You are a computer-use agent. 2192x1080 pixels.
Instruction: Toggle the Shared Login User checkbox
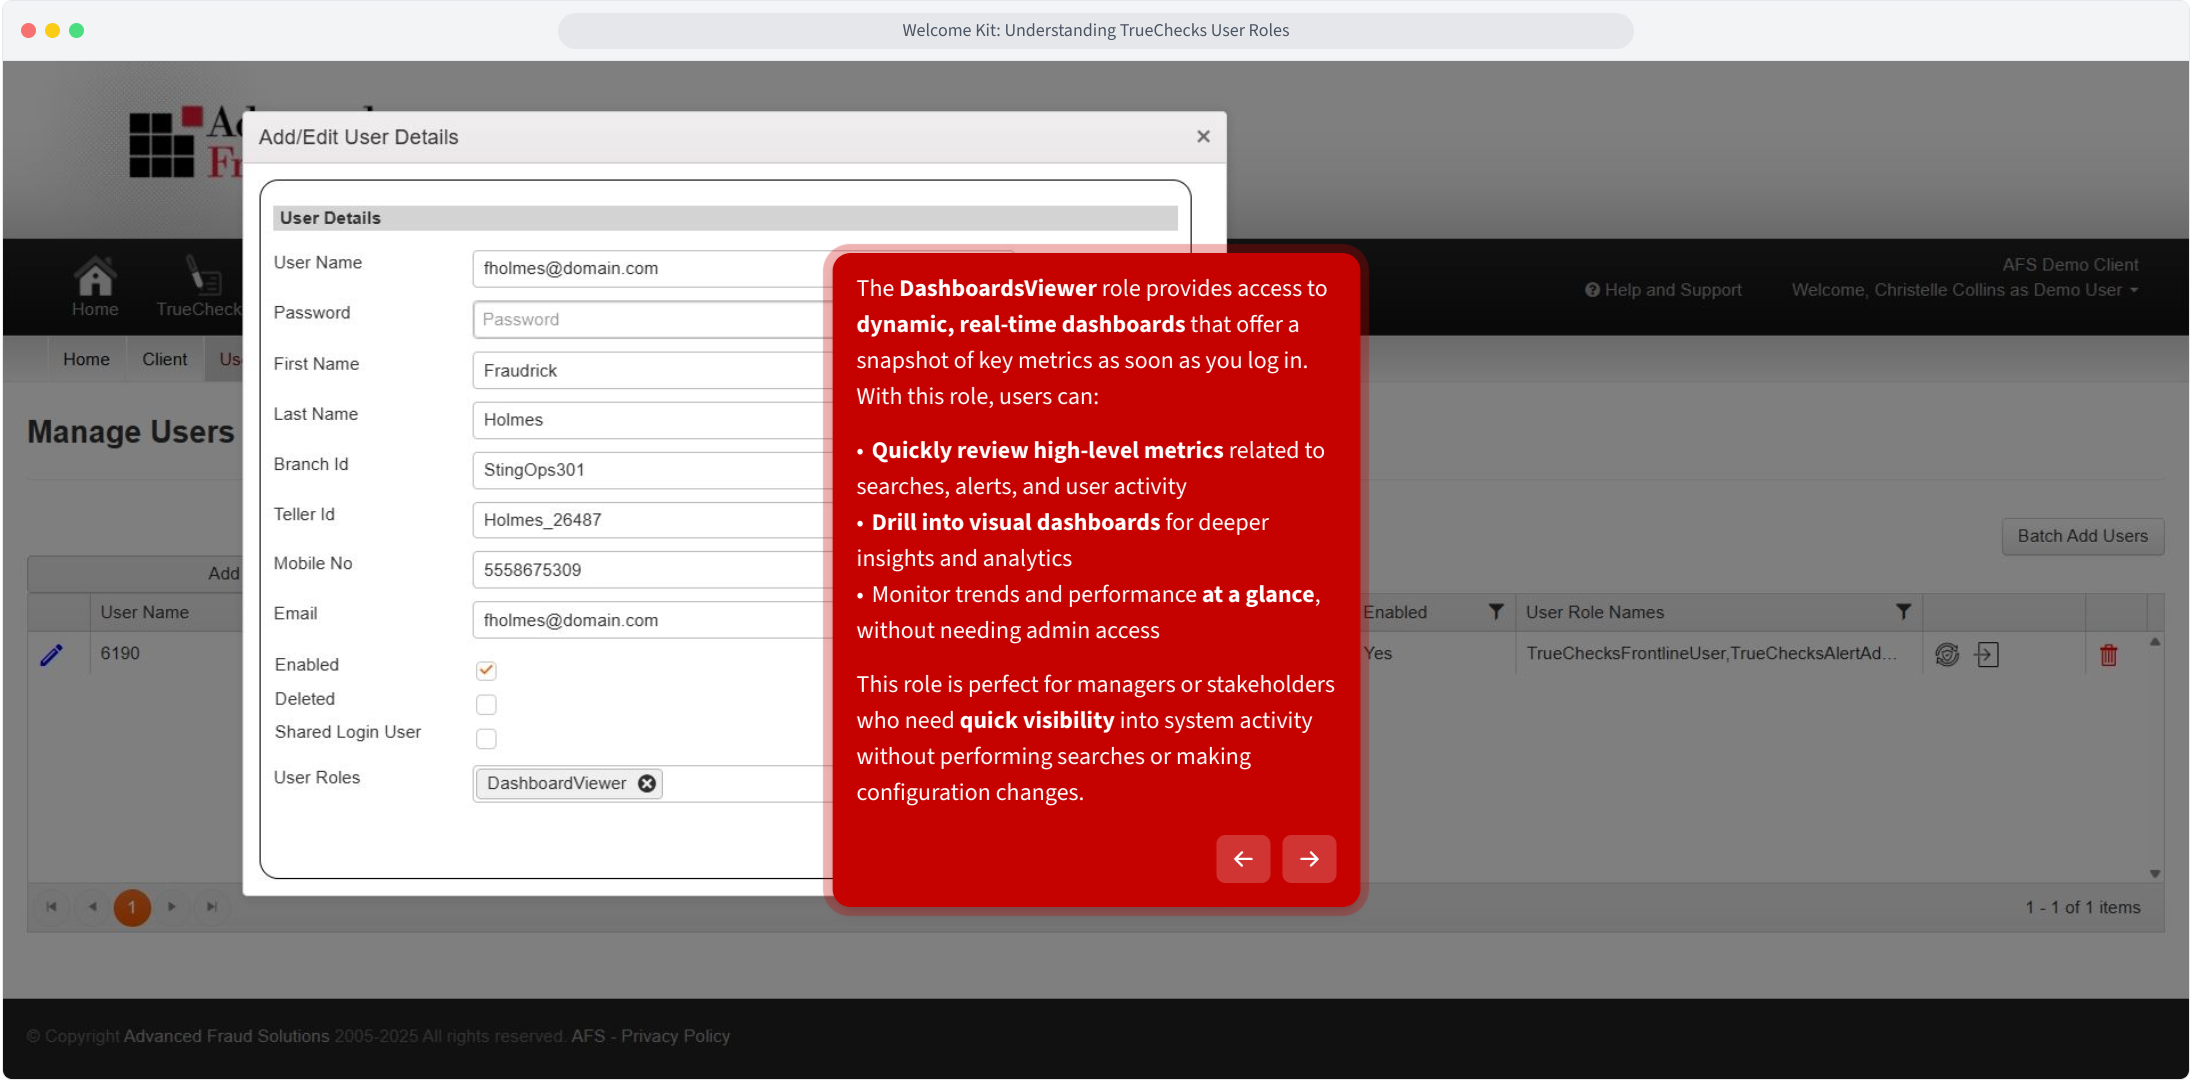[486, 739]
